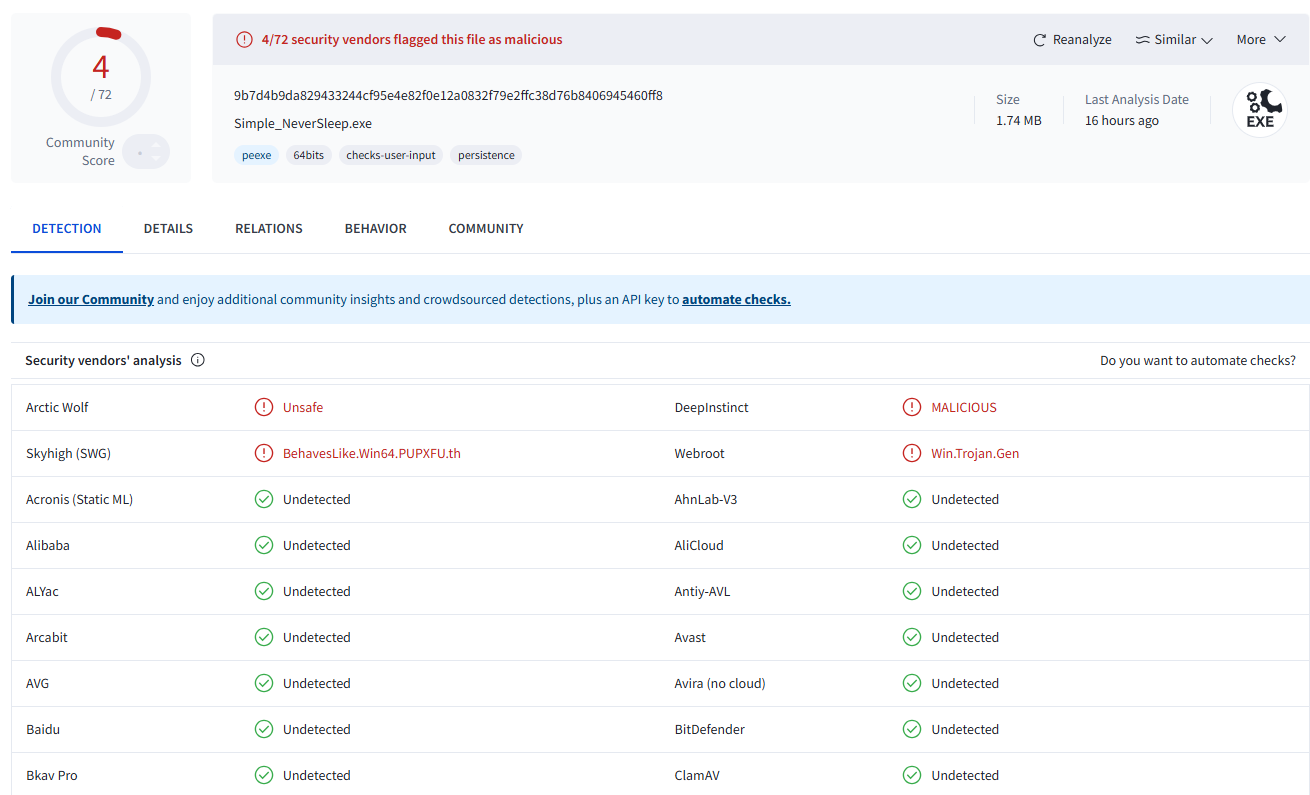
Task: Toggle the Community Score vote pill
Action: pos(147,152)
